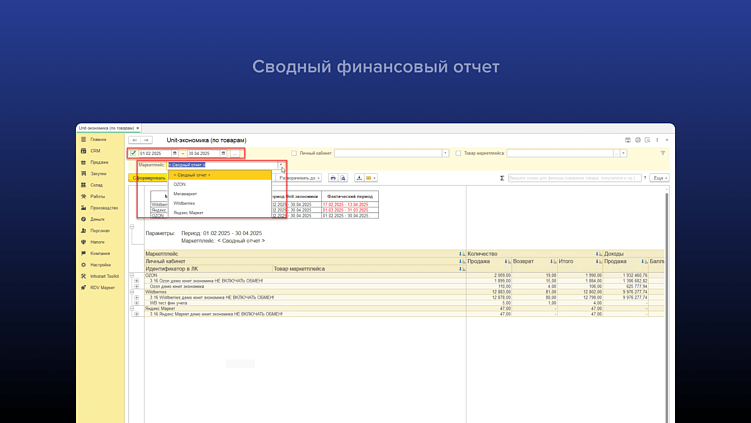751x423 pixels.
Task: Open calendar for end date 30.04.2025
Action: tap(223, 153)
